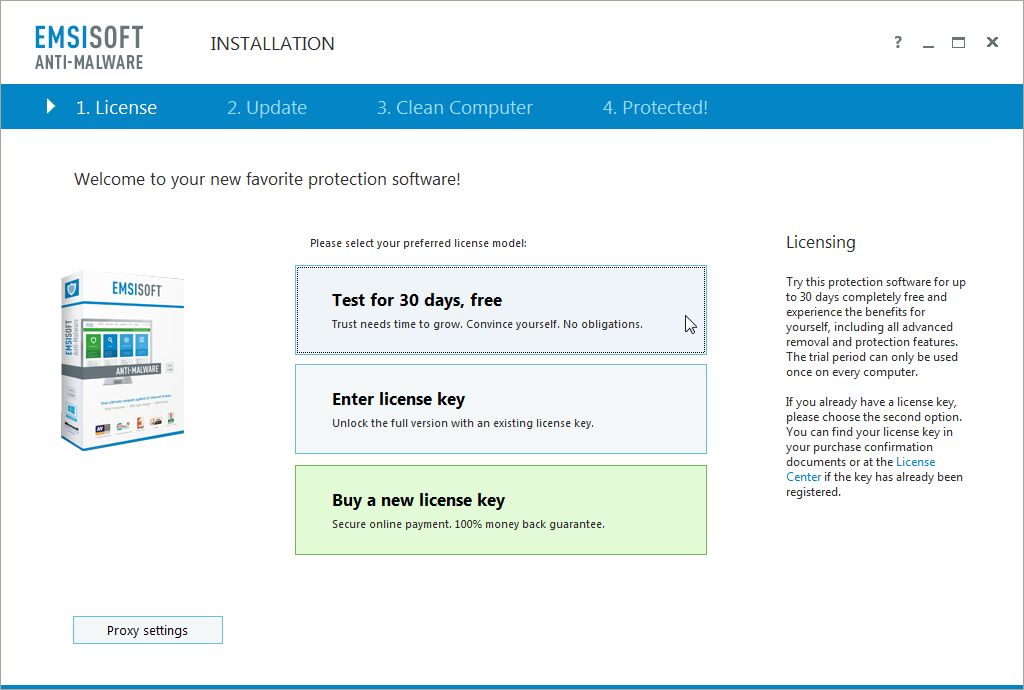The width and height of the screenshot is (1024, 690).
Task: Jump to the 4. Protected! step
Action: click(x=655, y=108)
